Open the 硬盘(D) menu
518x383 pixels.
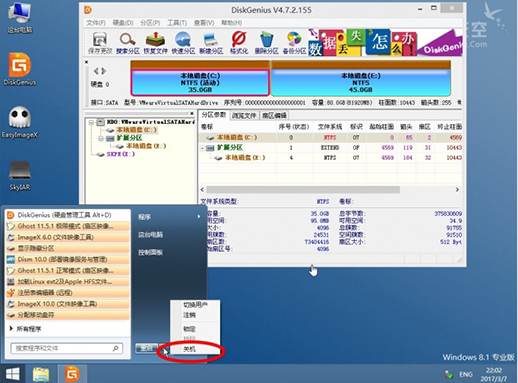tap(123, 23)
